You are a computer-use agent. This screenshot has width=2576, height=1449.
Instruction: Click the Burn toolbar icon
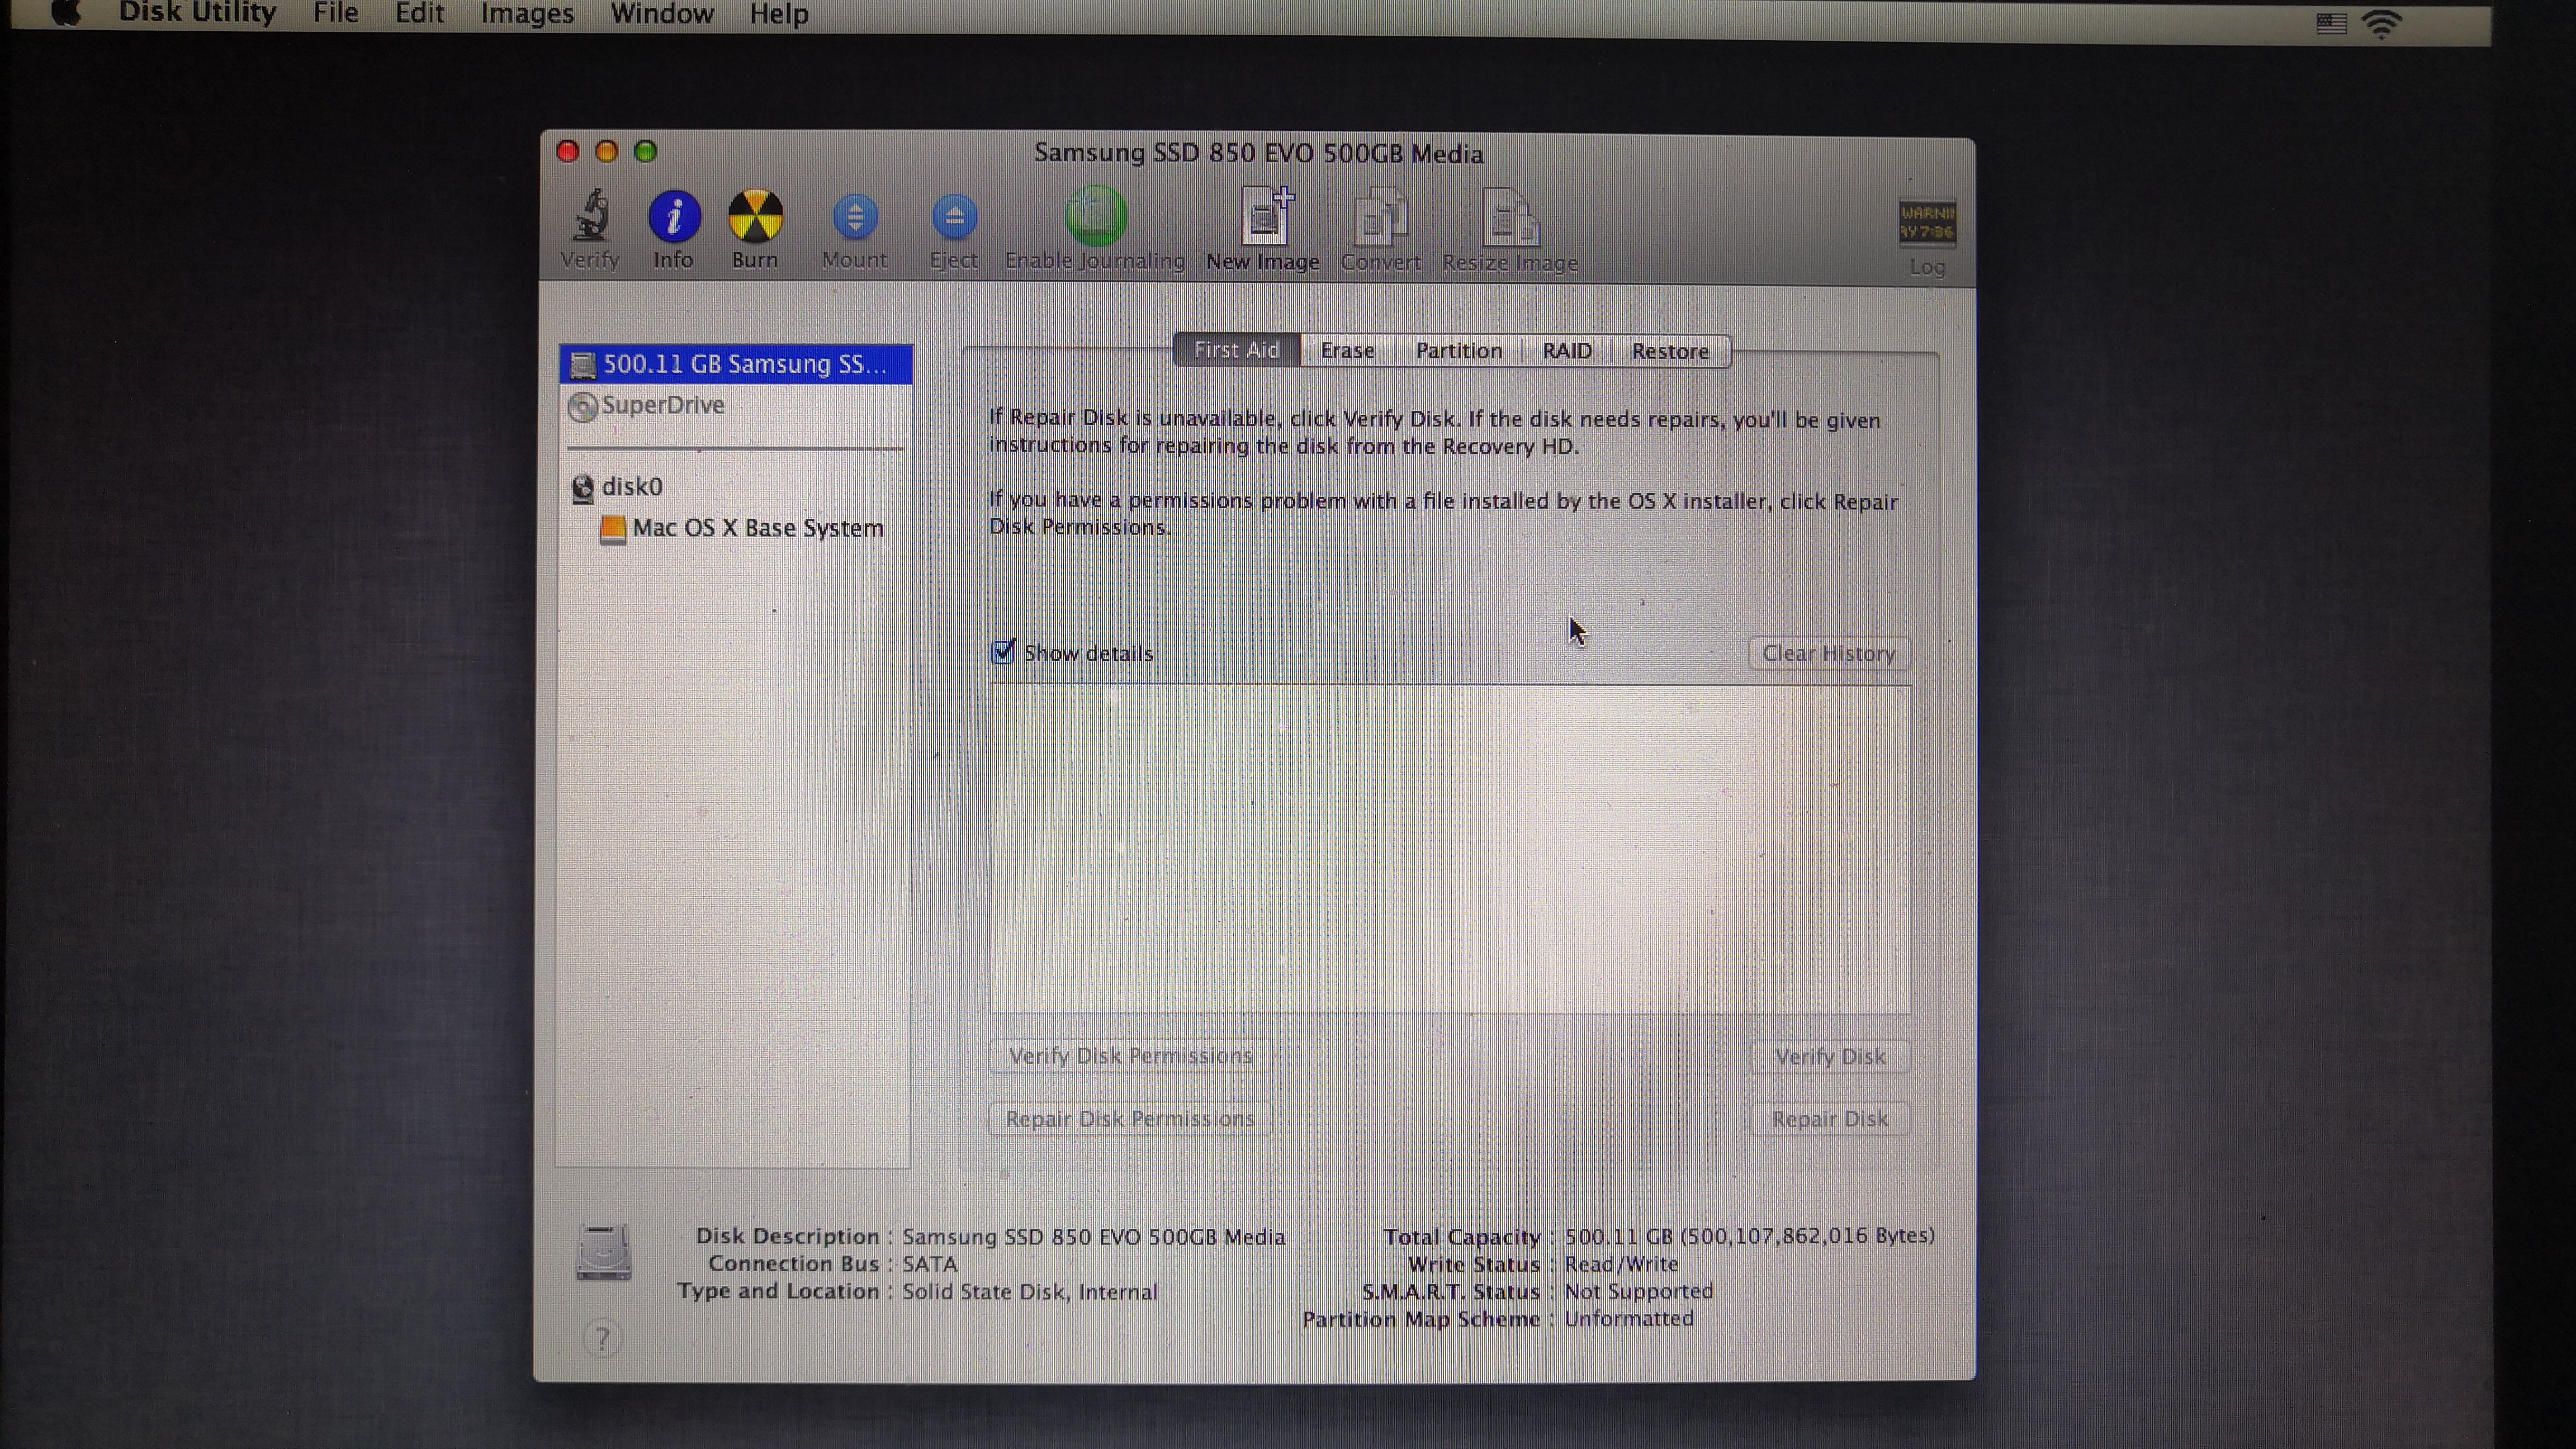coord(755,217)
